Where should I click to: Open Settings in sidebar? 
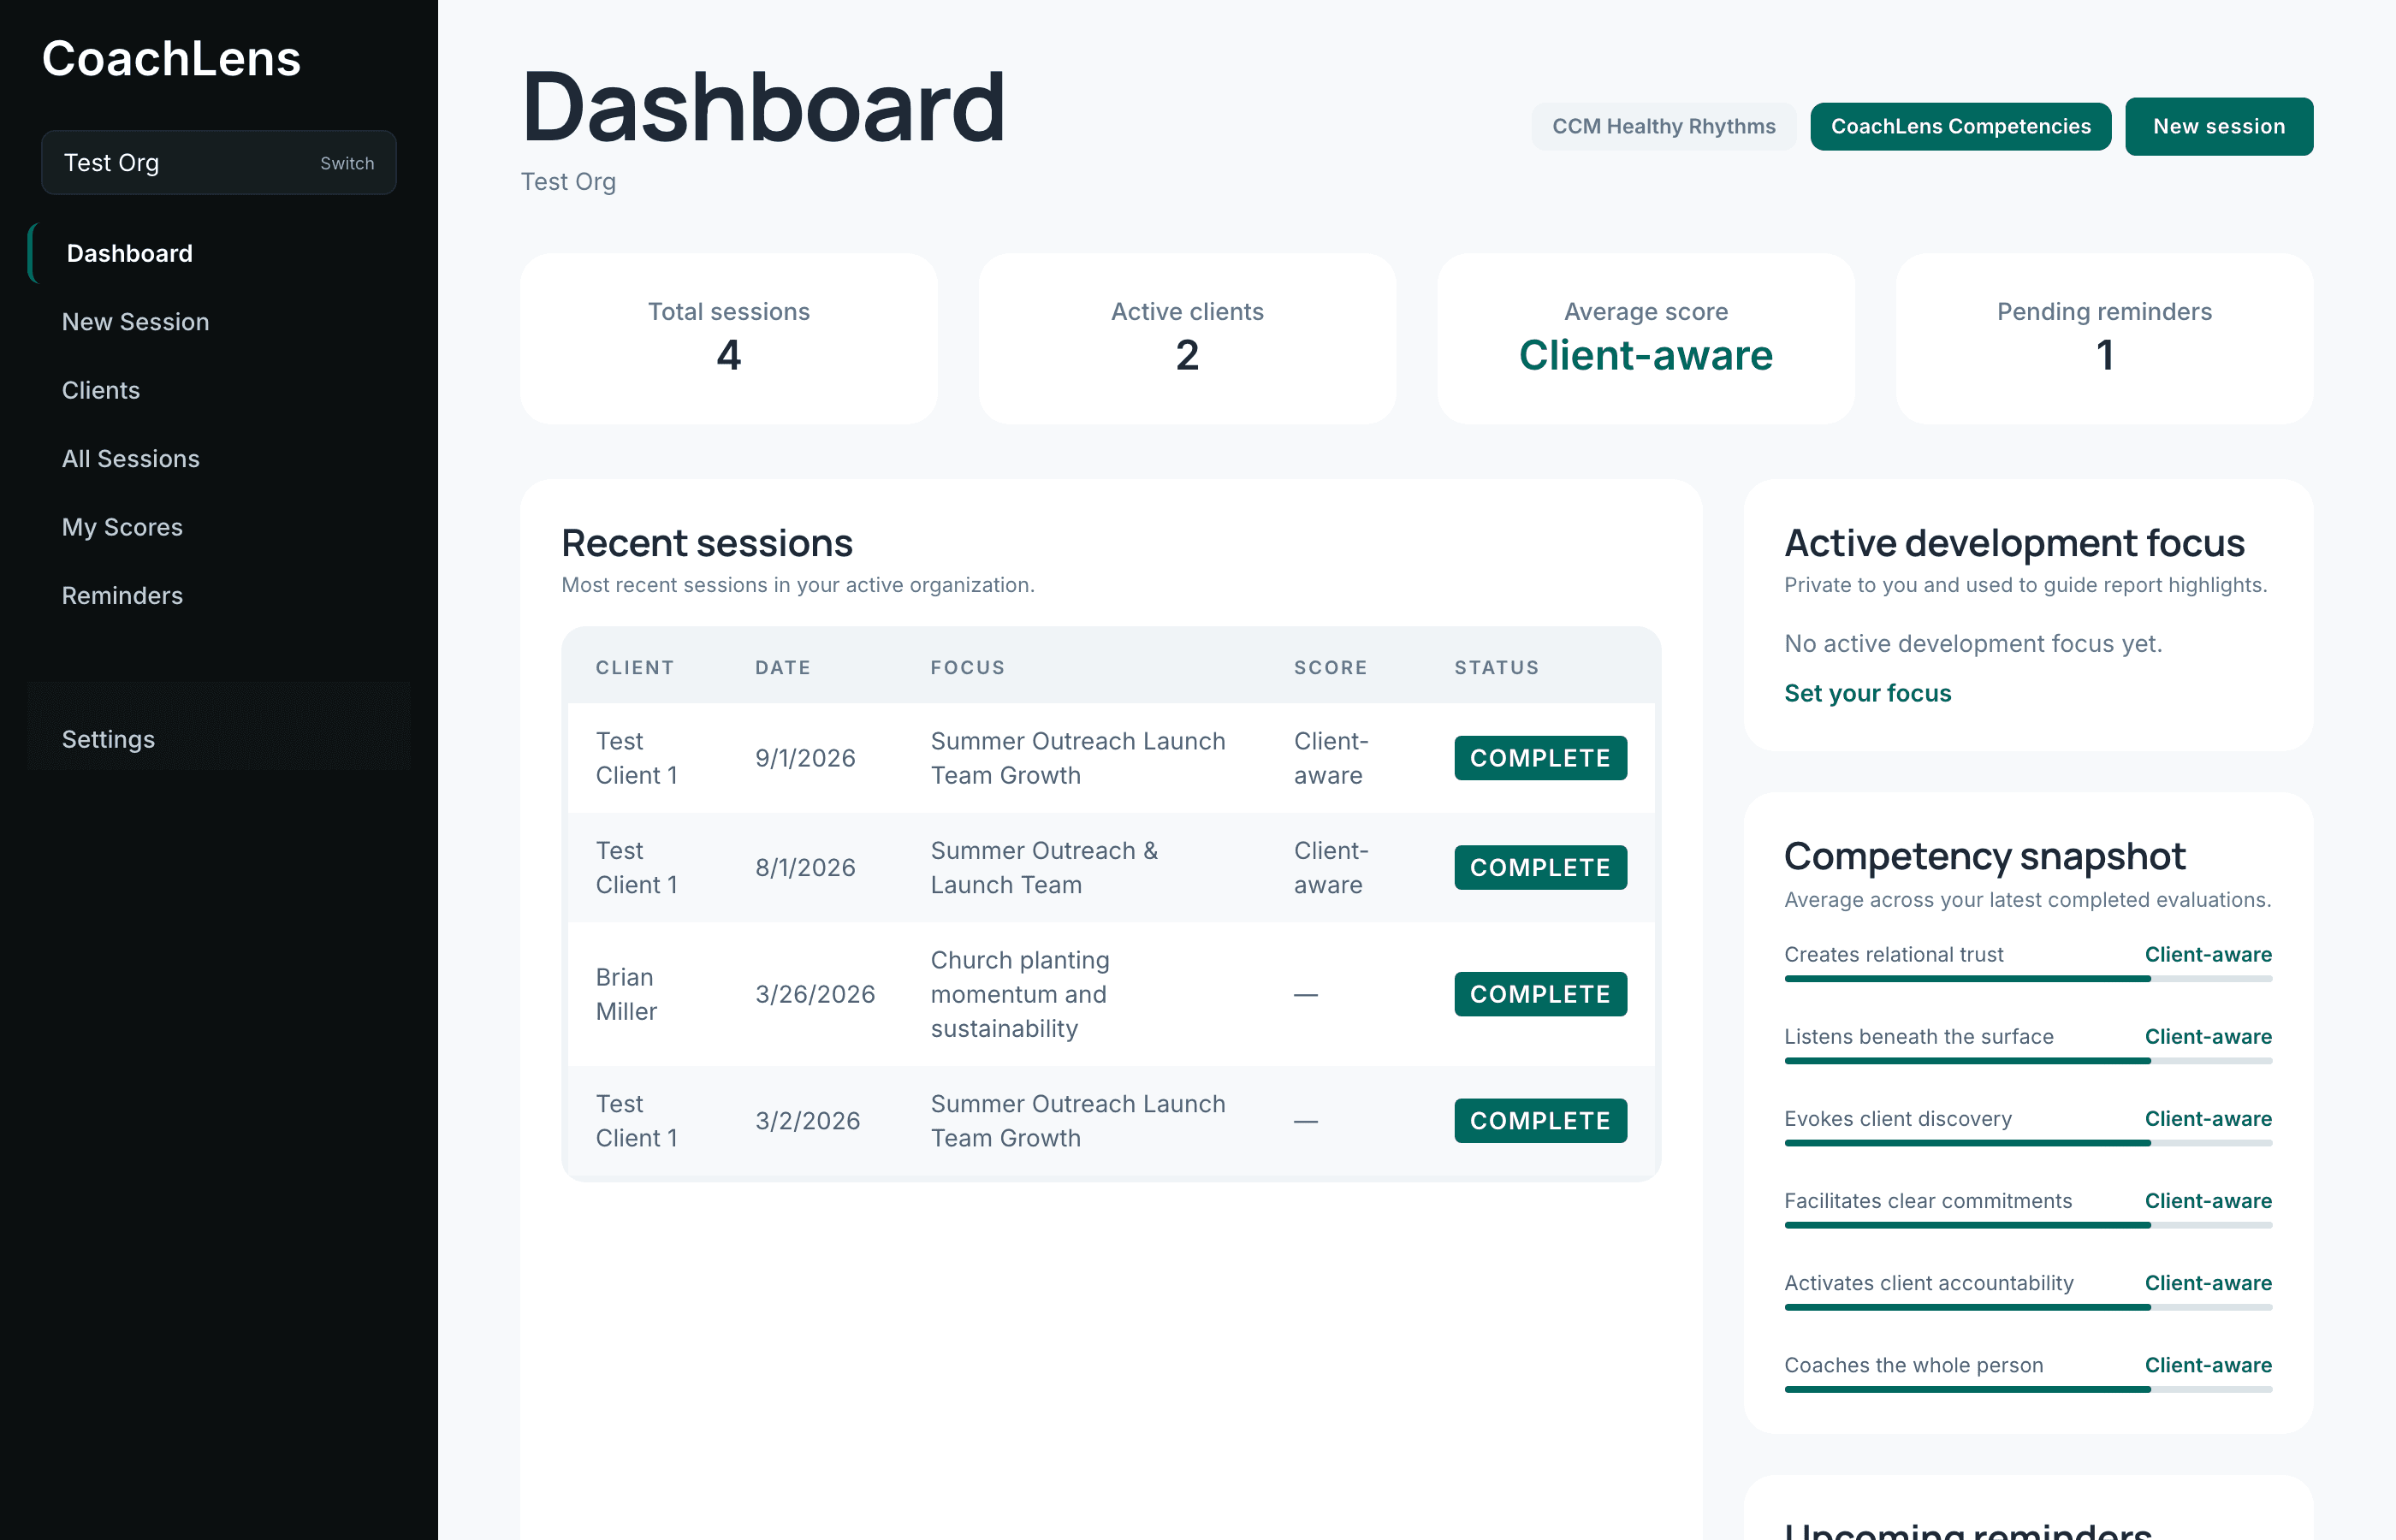tap(219, 739)
